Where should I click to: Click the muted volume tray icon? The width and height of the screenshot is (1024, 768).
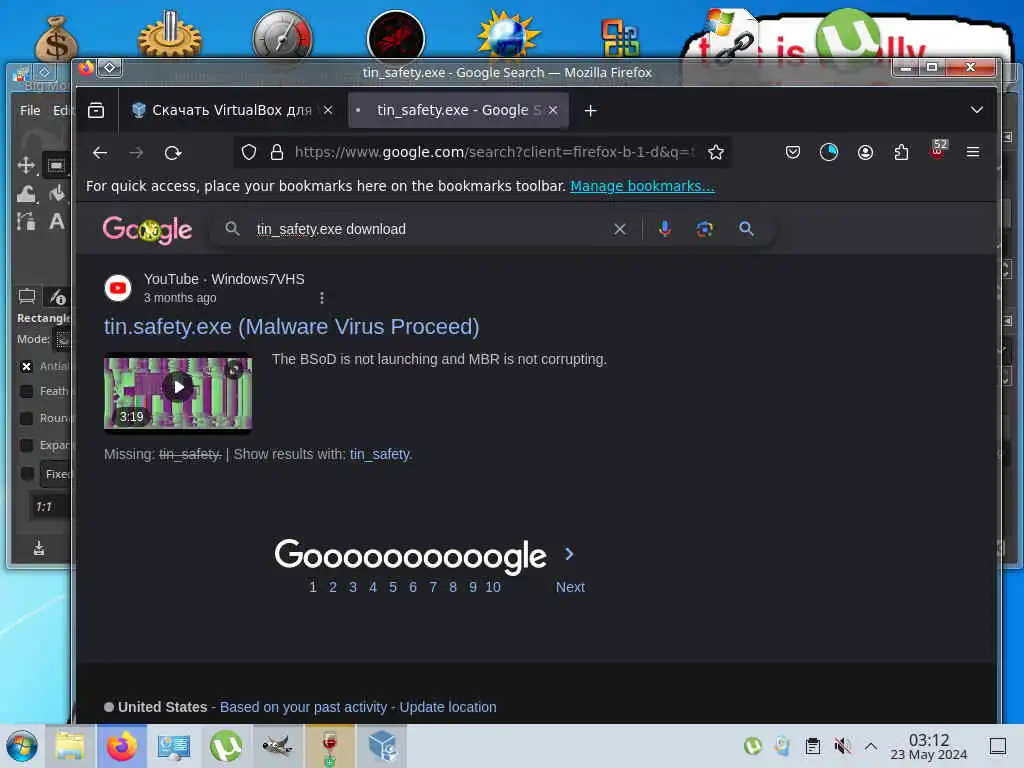[842, 746]
